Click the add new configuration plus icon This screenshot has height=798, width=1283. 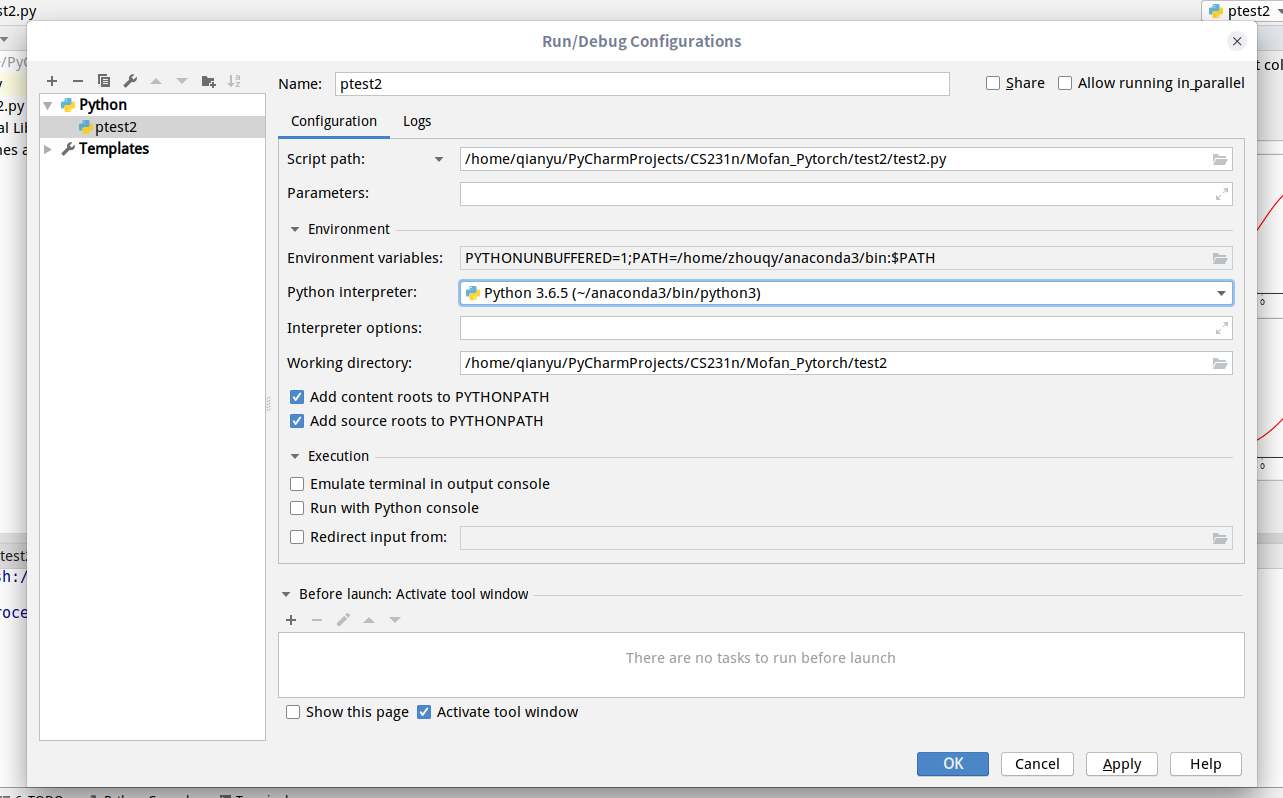(x=52, y=81)
